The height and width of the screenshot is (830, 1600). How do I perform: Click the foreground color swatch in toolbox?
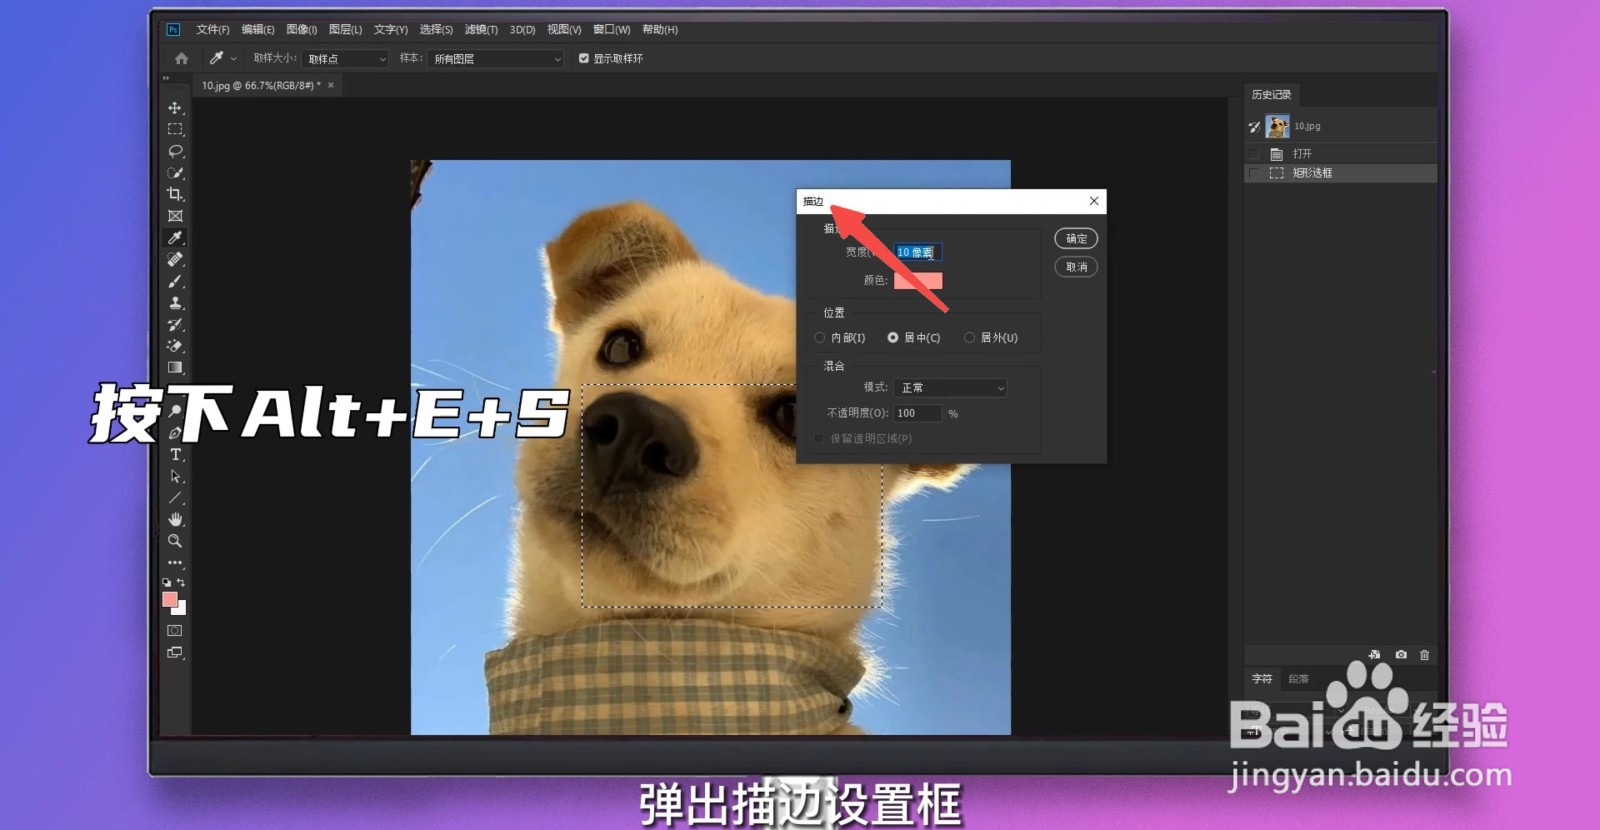pyautogui.click(x=170, y=600)
